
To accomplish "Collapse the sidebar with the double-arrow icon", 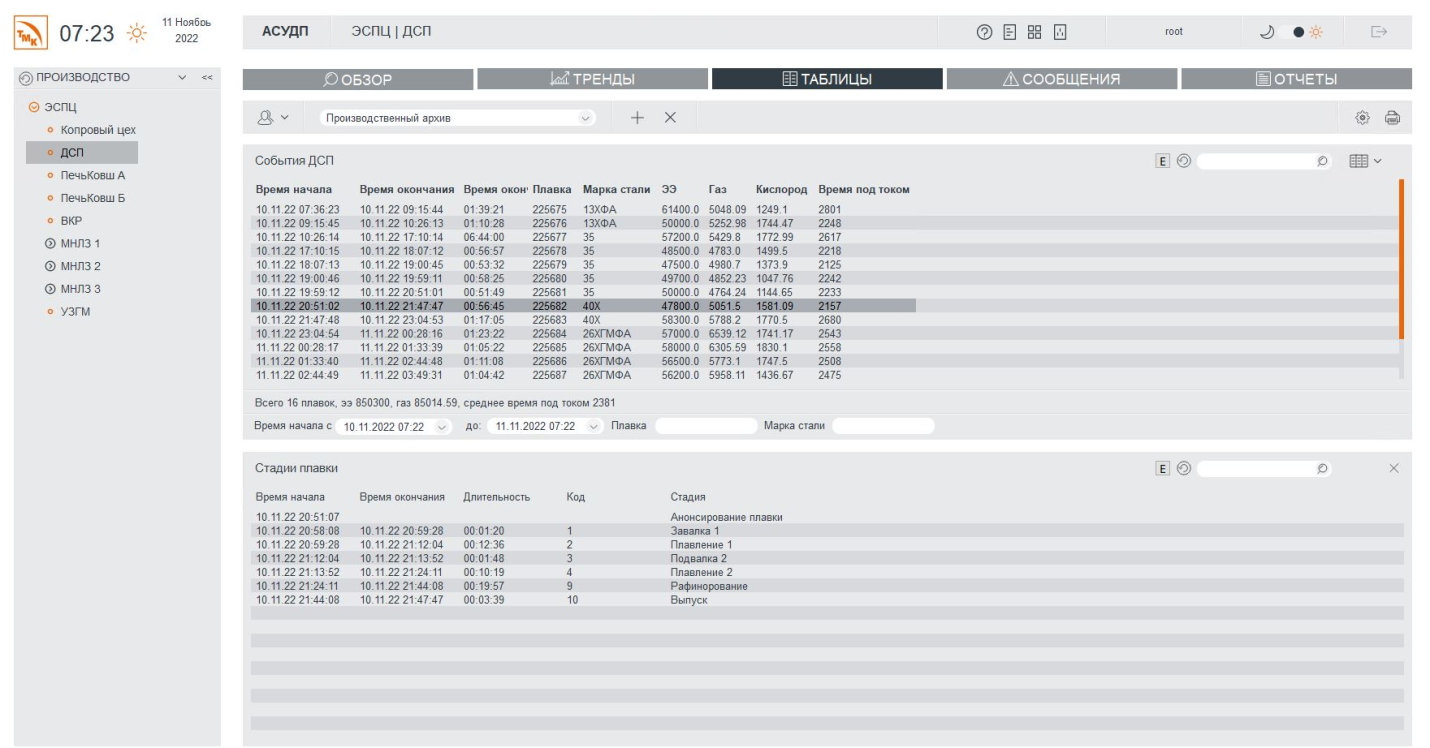I will (x=207, y=78).
